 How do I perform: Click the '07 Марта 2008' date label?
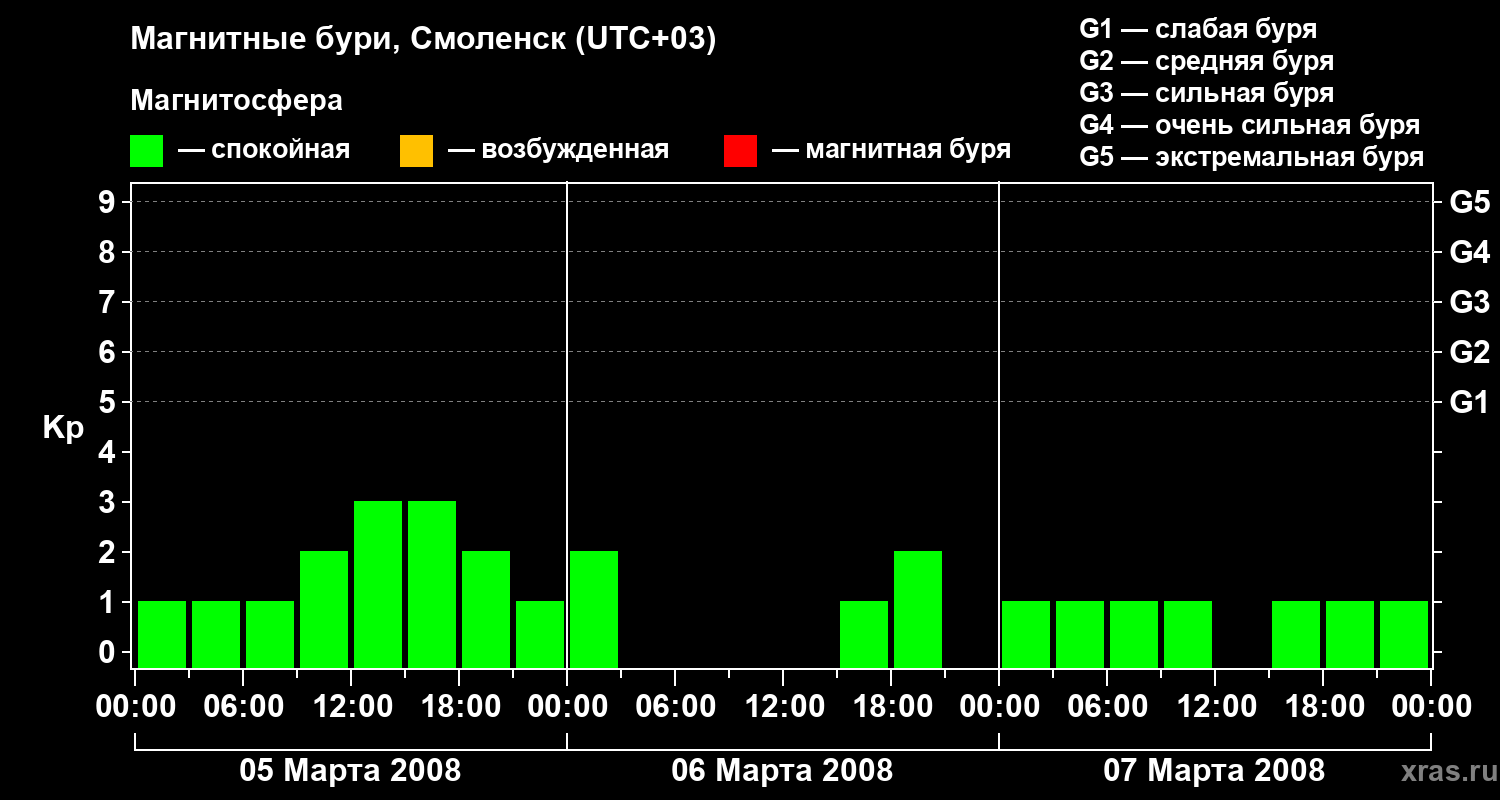point(1214,770)
